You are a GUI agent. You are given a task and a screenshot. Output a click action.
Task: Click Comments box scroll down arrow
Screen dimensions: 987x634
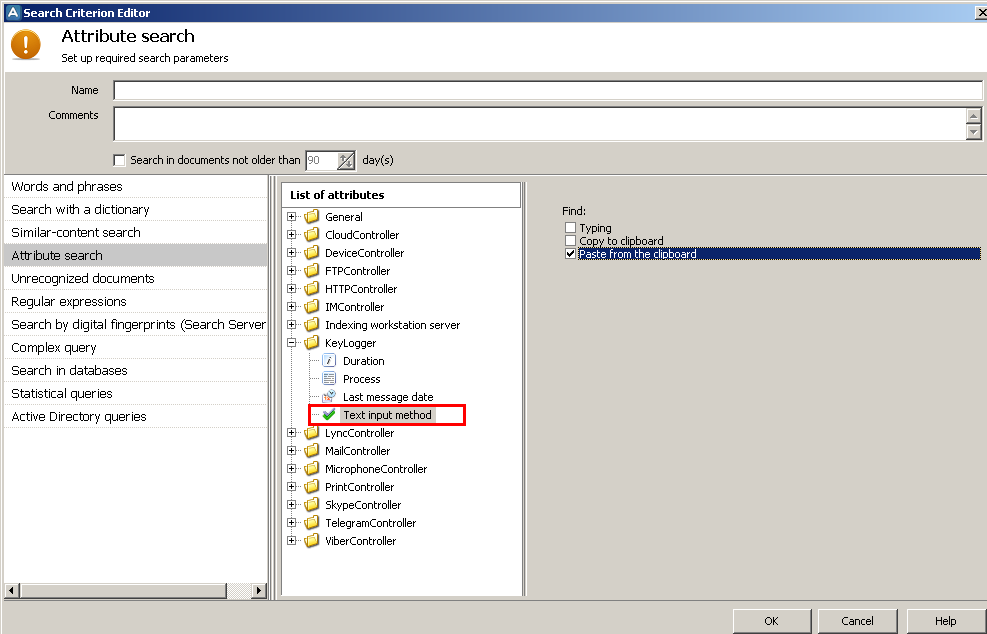(974, 132)
